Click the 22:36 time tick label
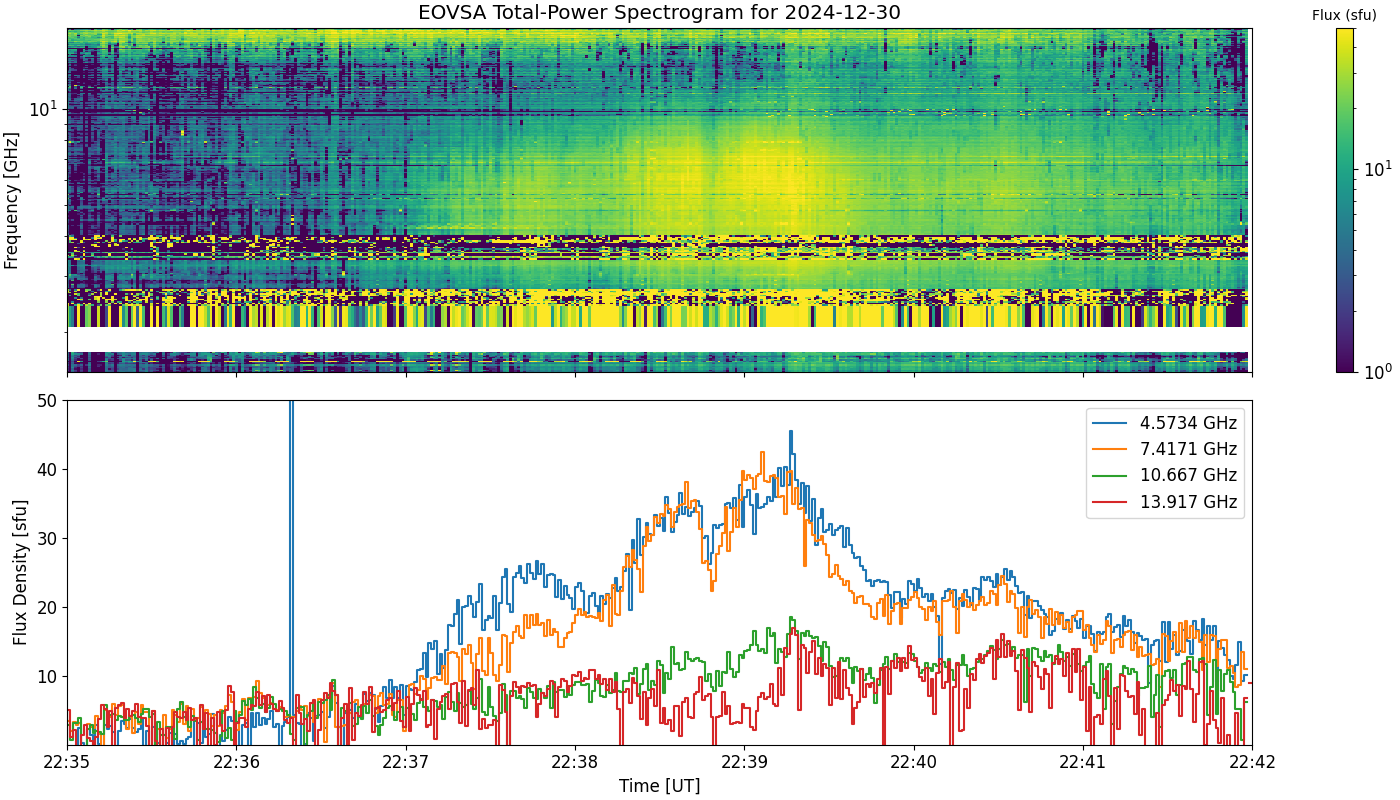 [236, 762]
